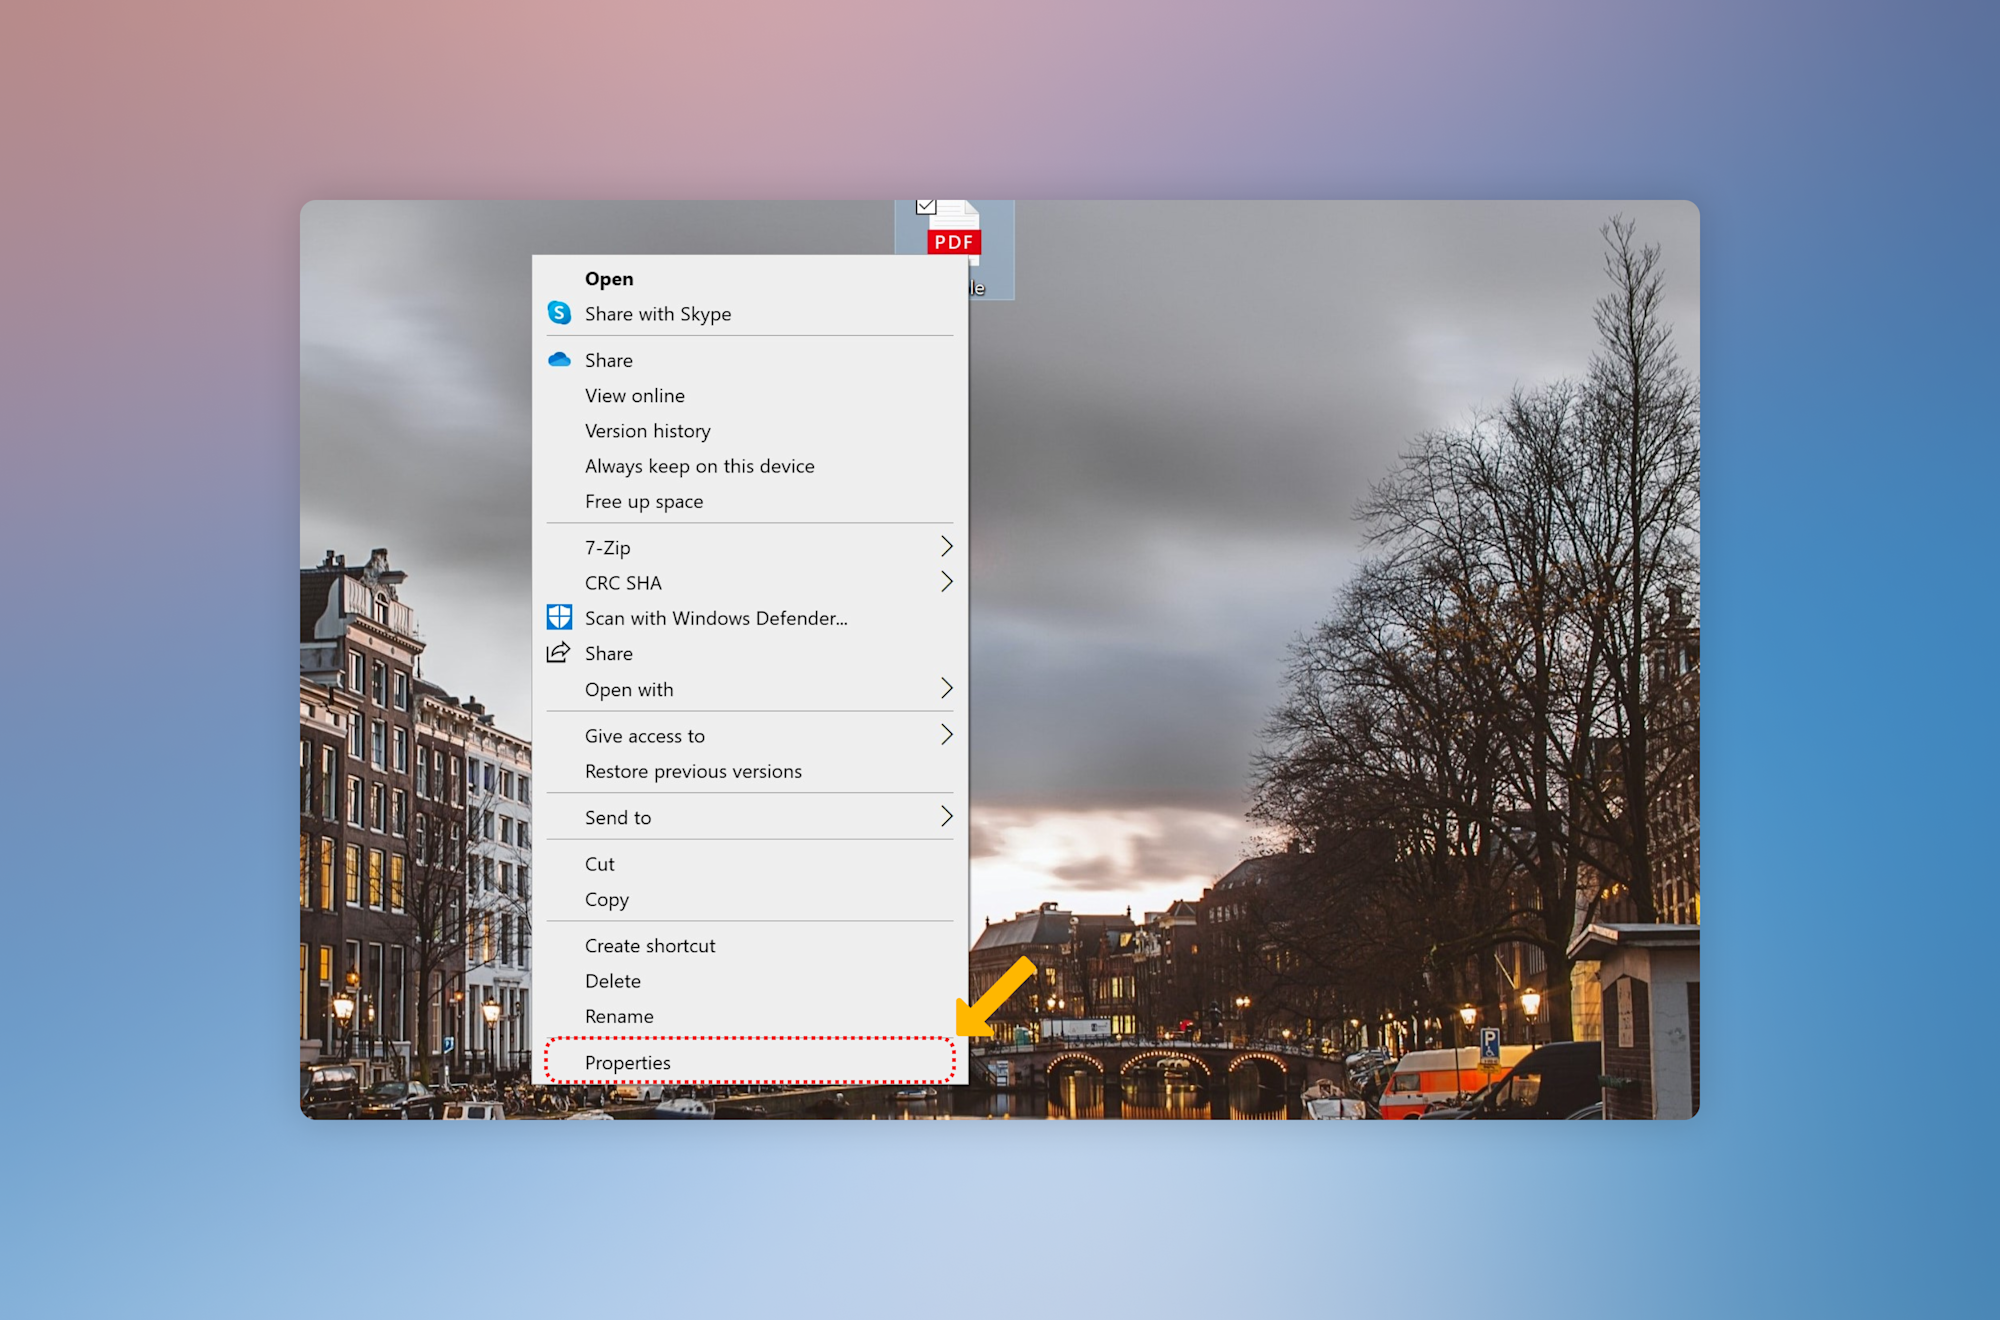The height and width of the screenshot is (1320, 2000).
Task: Toggle the checkbox on the PDF file
Action: click(926, 207)
